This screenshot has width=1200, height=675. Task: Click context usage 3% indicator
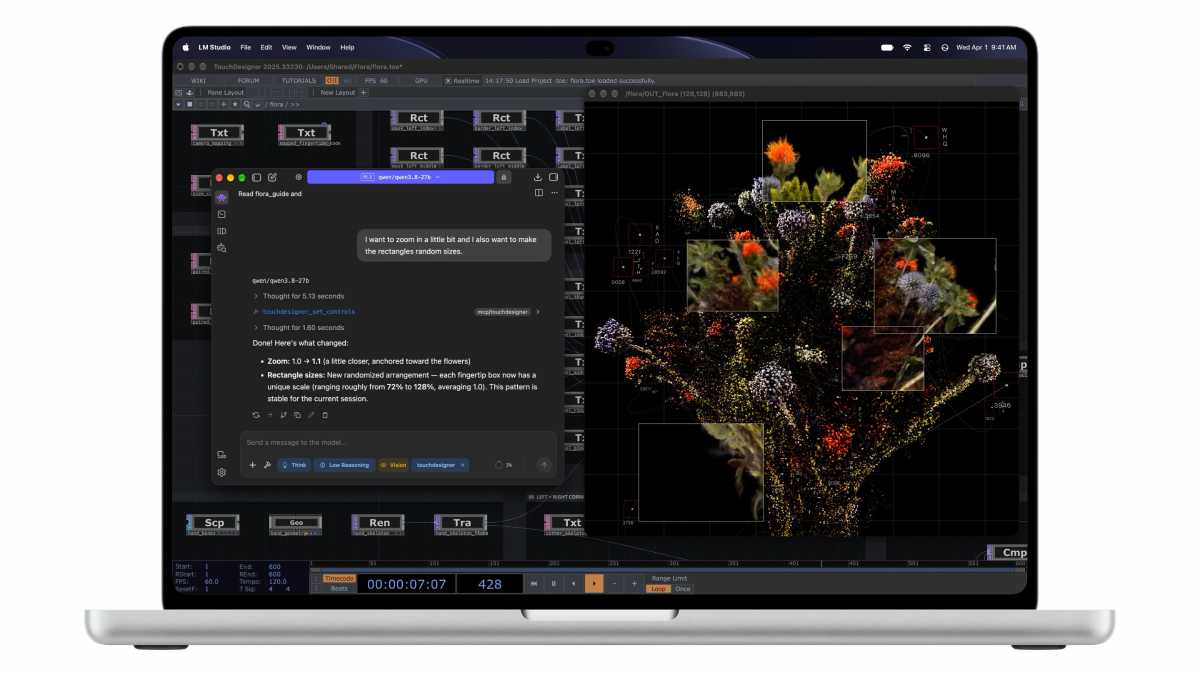tap(504, 465)
